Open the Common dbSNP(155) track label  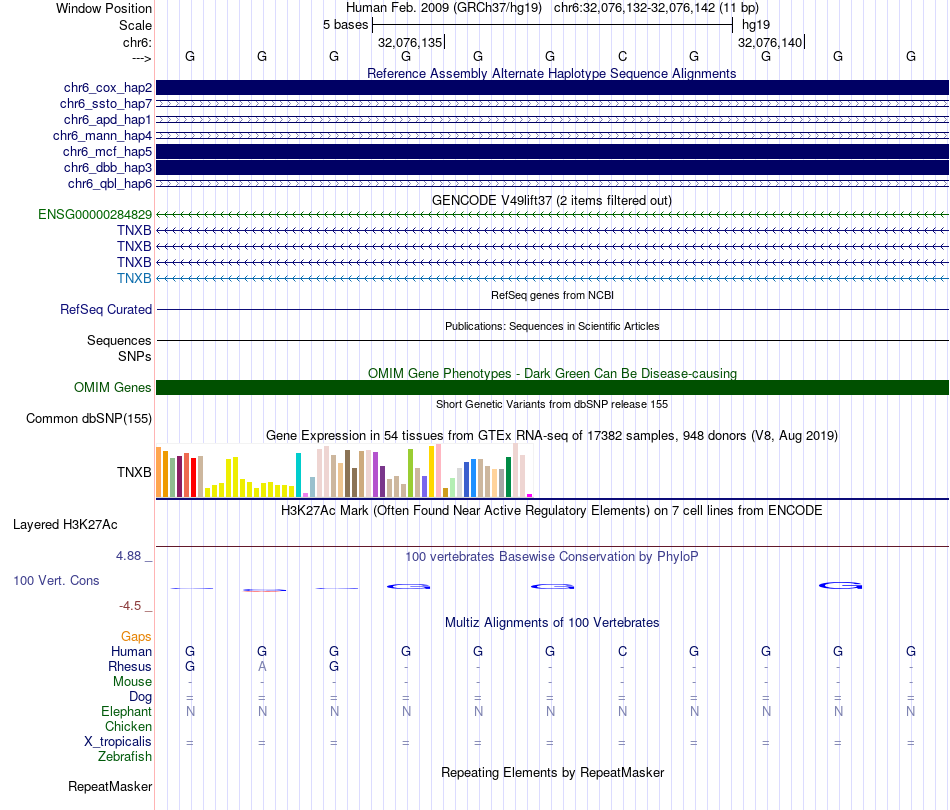coord(88,419)
